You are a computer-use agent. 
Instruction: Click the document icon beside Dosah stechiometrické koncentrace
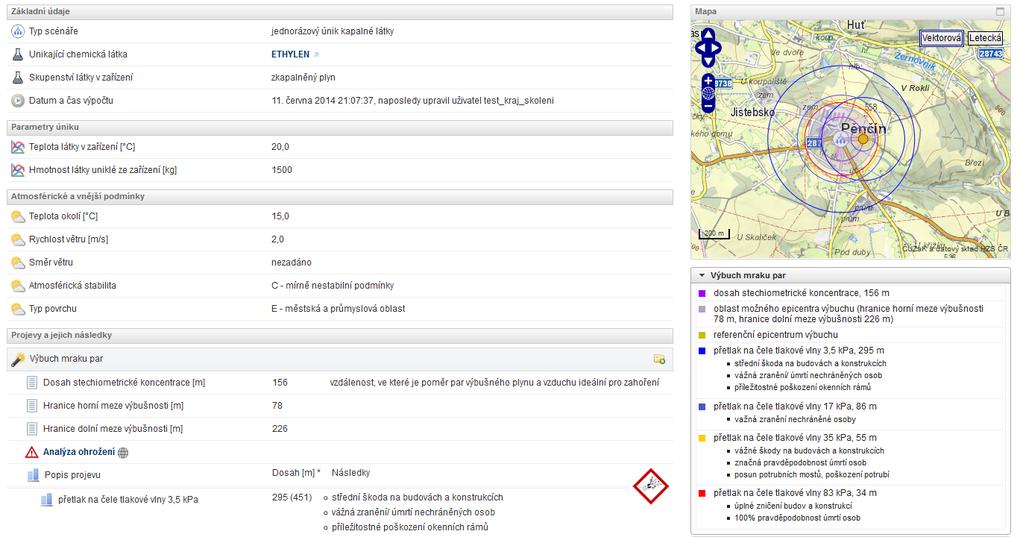32,383
